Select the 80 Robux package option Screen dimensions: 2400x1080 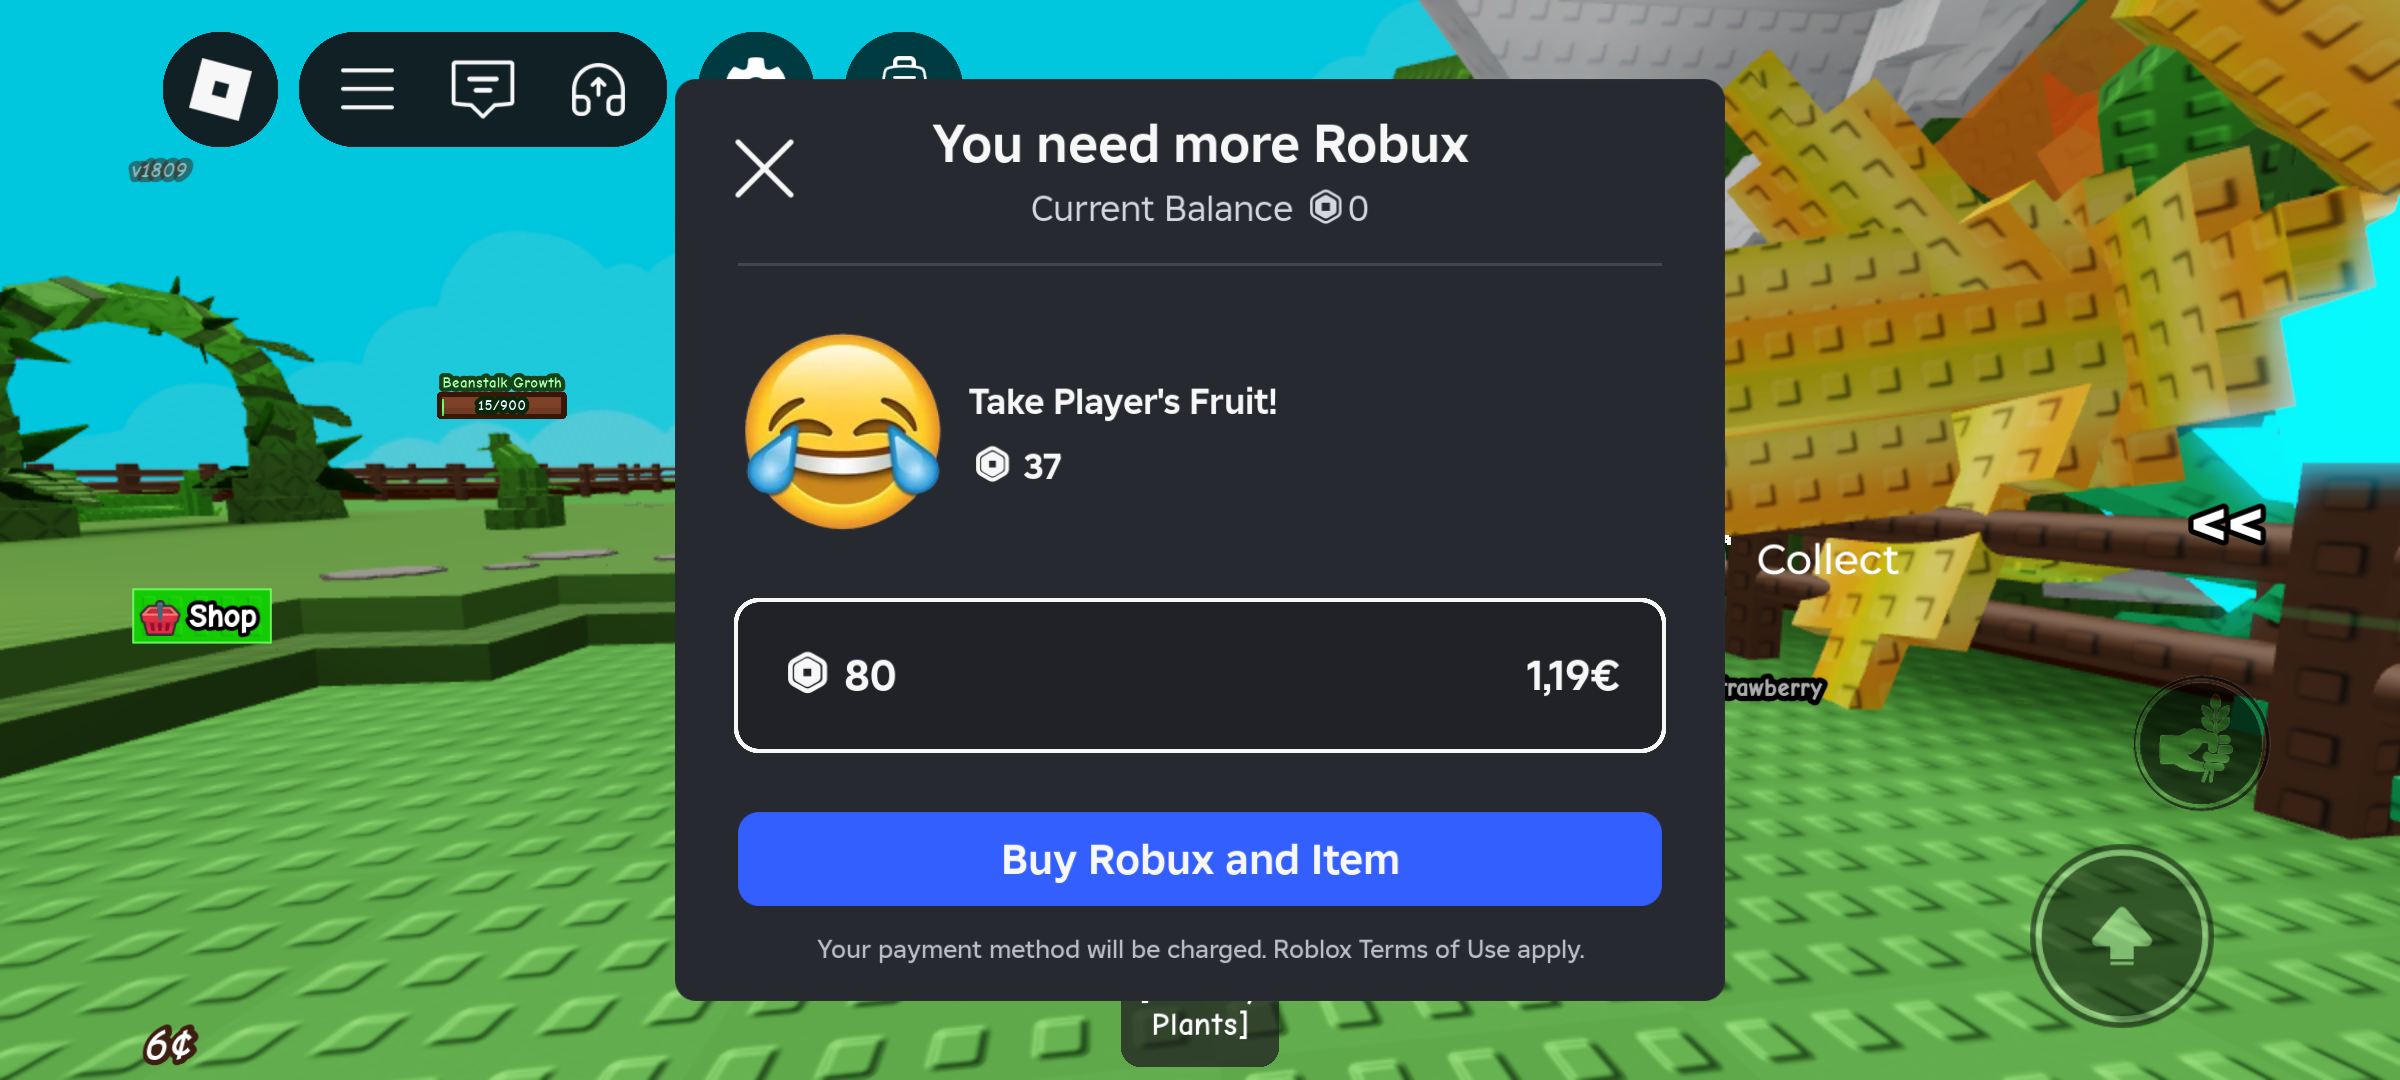tap(1200, 675)
